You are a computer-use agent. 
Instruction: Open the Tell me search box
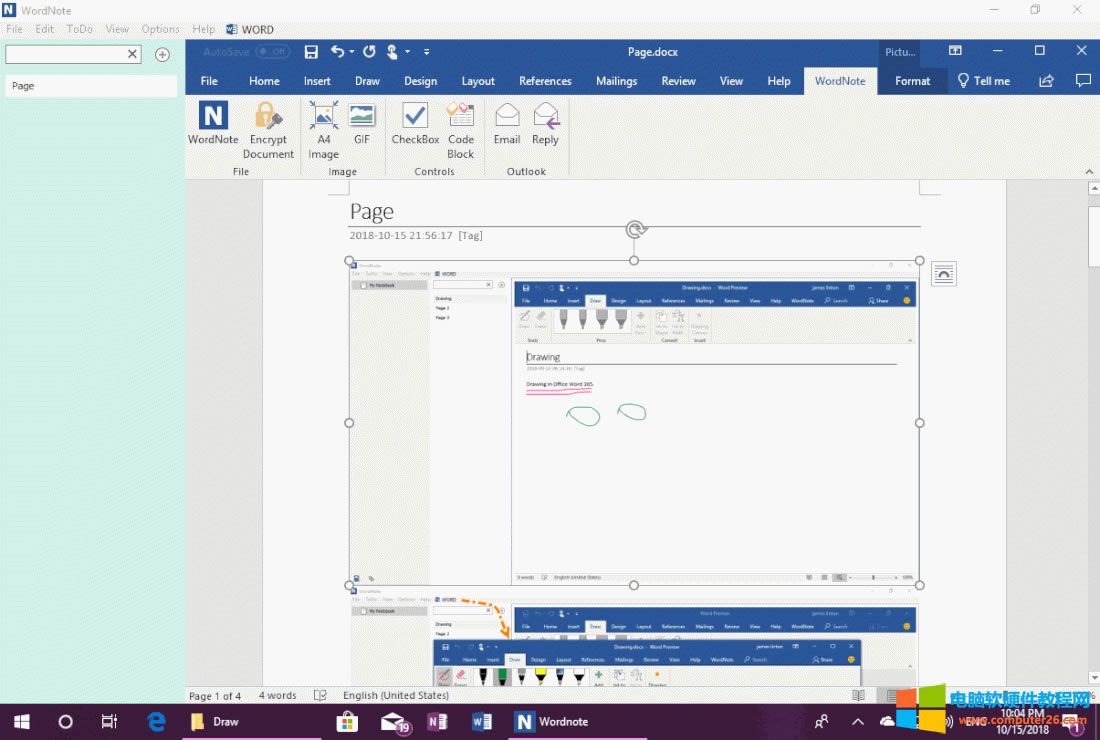tap(983, 81)
